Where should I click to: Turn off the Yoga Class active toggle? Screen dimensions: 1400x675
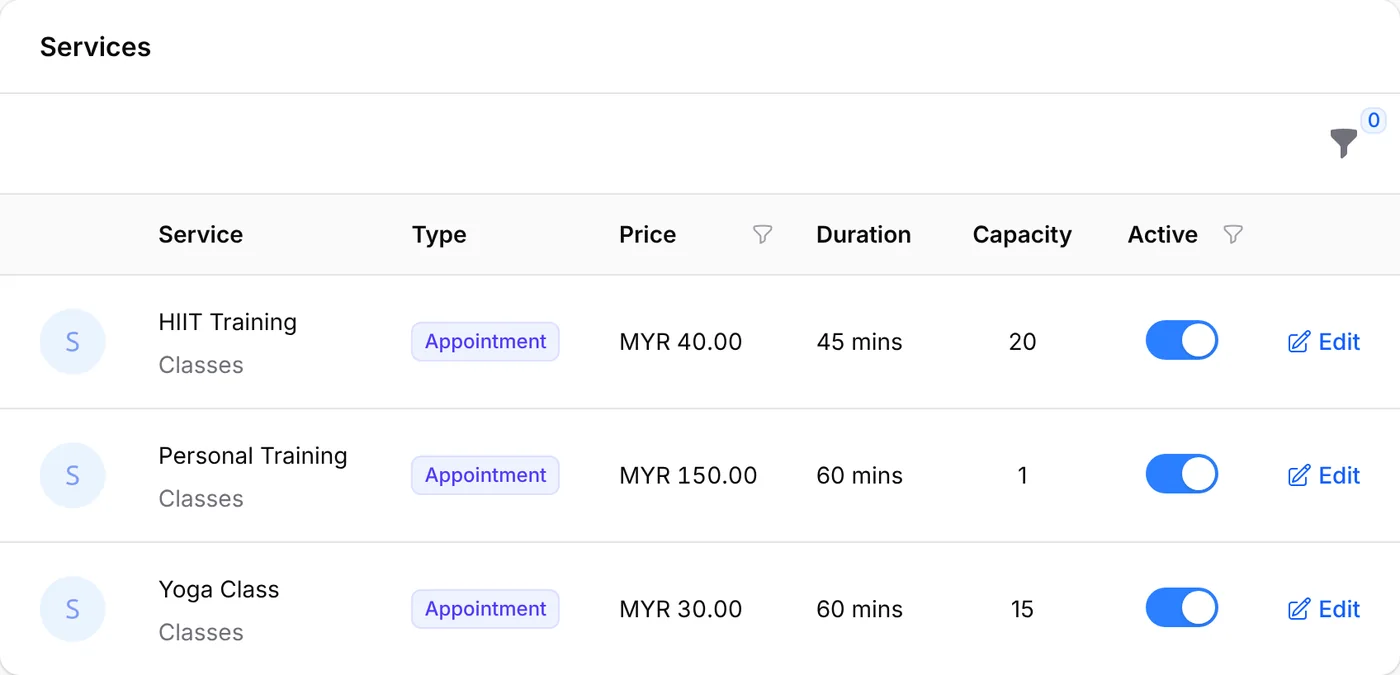(x=1181, y=608)
